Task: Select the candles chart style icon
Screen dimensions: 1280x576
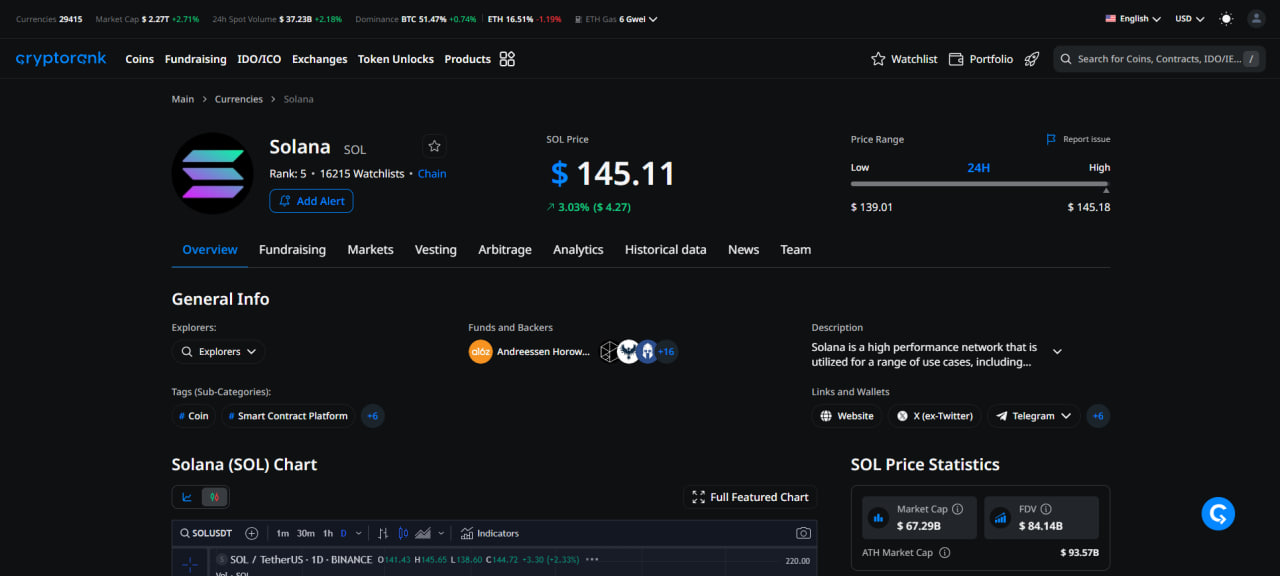Action: click(404, 533)
